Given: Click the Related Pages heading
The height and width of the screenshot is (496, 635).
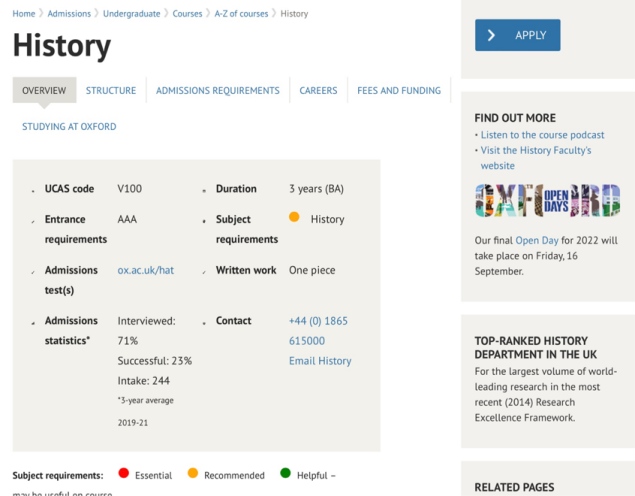Looking at the screenshot, I should pos(514,487).
